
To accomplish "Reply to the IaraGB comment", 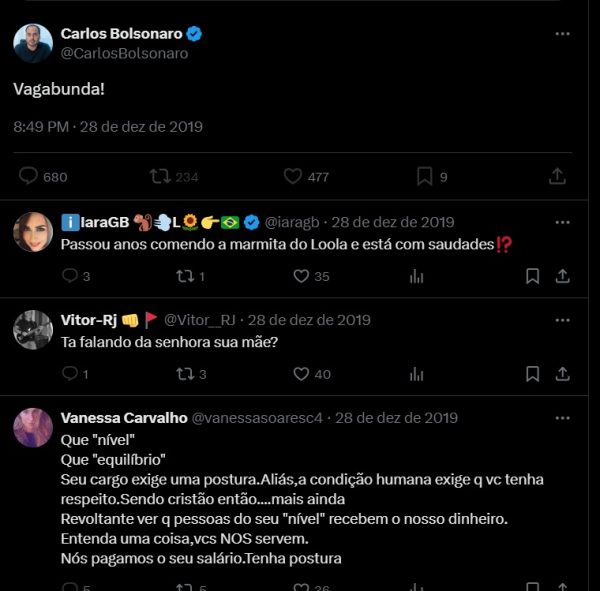I will (70, 276).
